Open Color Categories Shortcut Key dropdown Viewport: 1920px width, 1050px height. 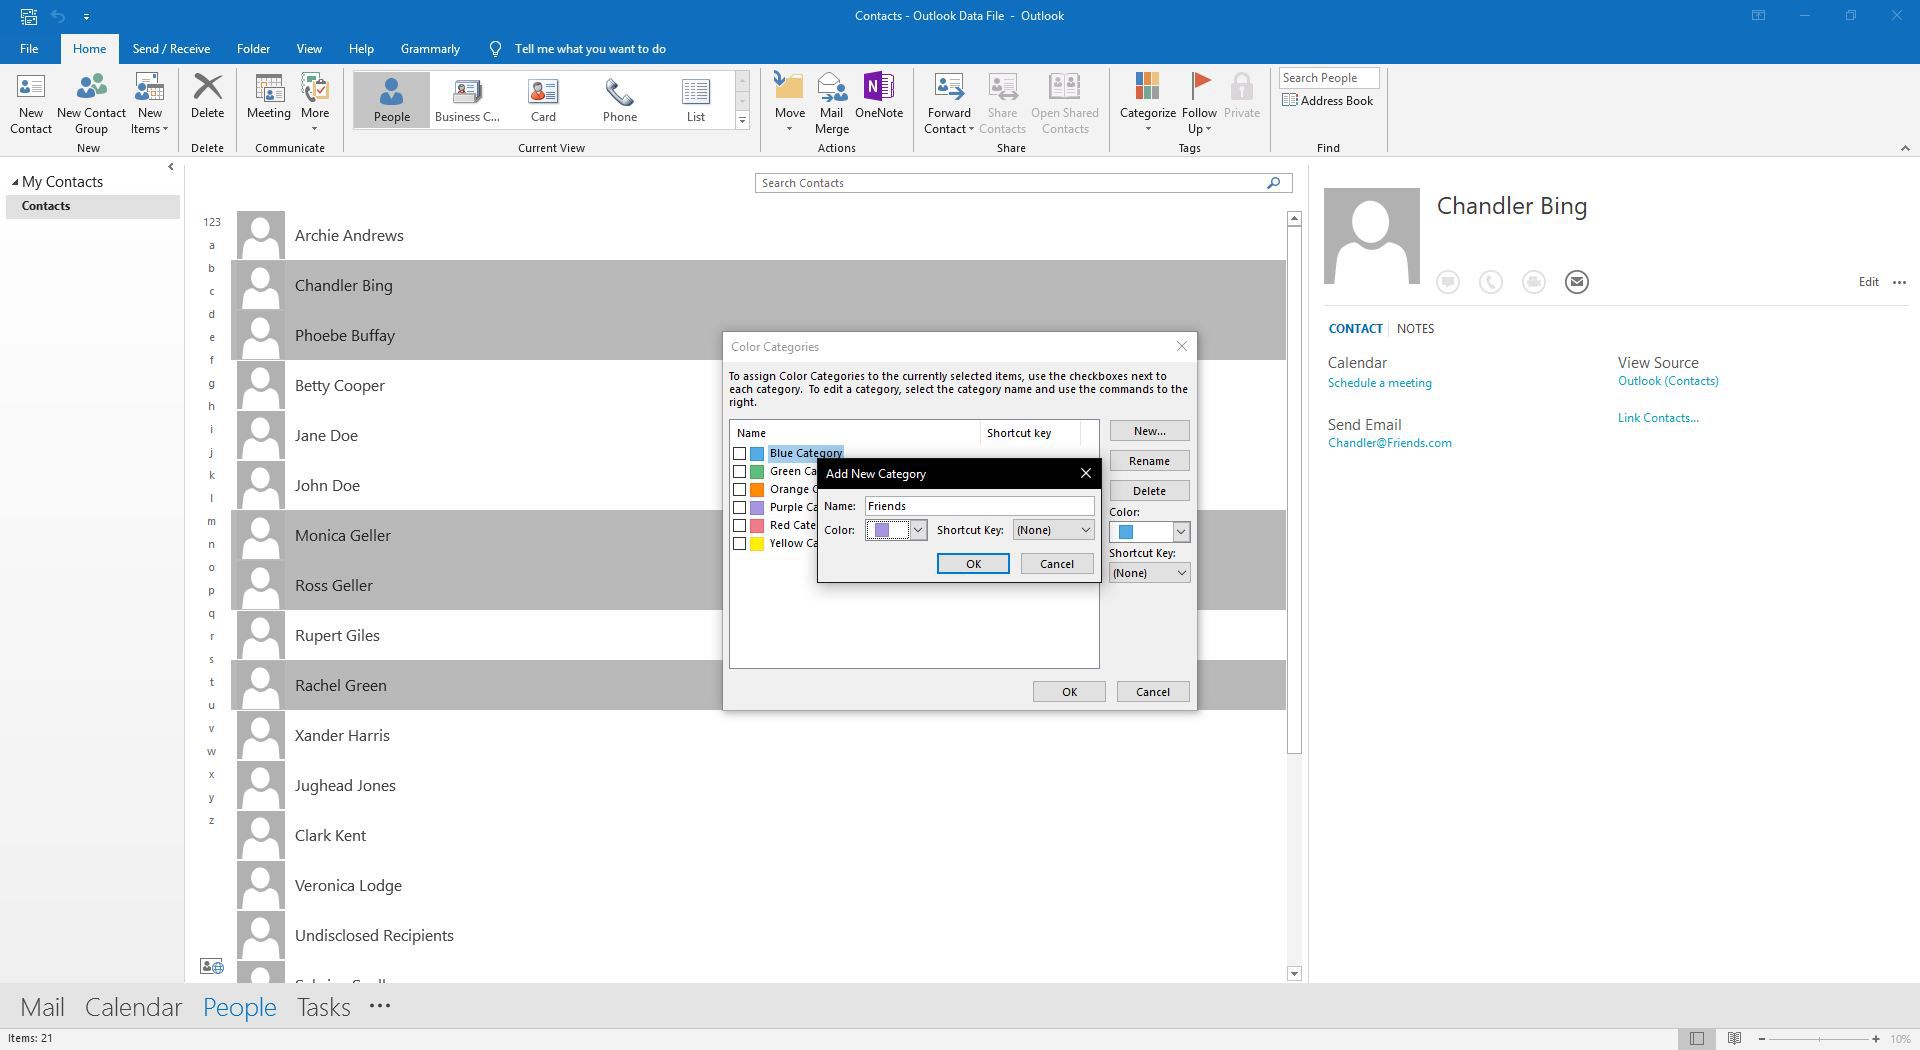point(1149,573)
